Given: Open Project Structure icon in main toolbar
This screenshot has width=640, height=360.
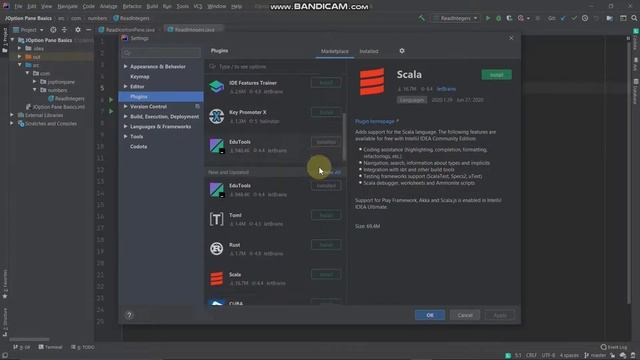Looking at the screenshot, I should pos(609,18).
